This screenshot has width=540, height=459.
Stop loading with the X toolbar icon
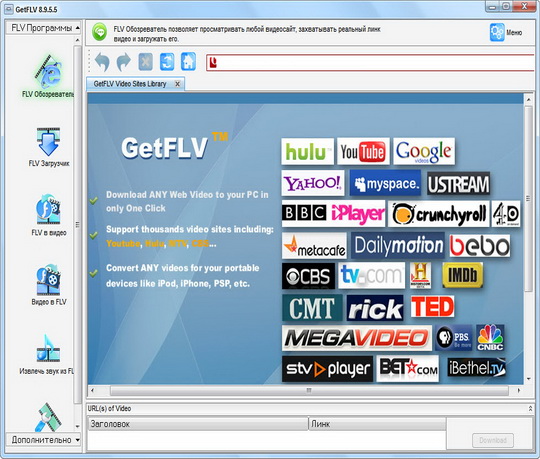[x=145, y=62]
